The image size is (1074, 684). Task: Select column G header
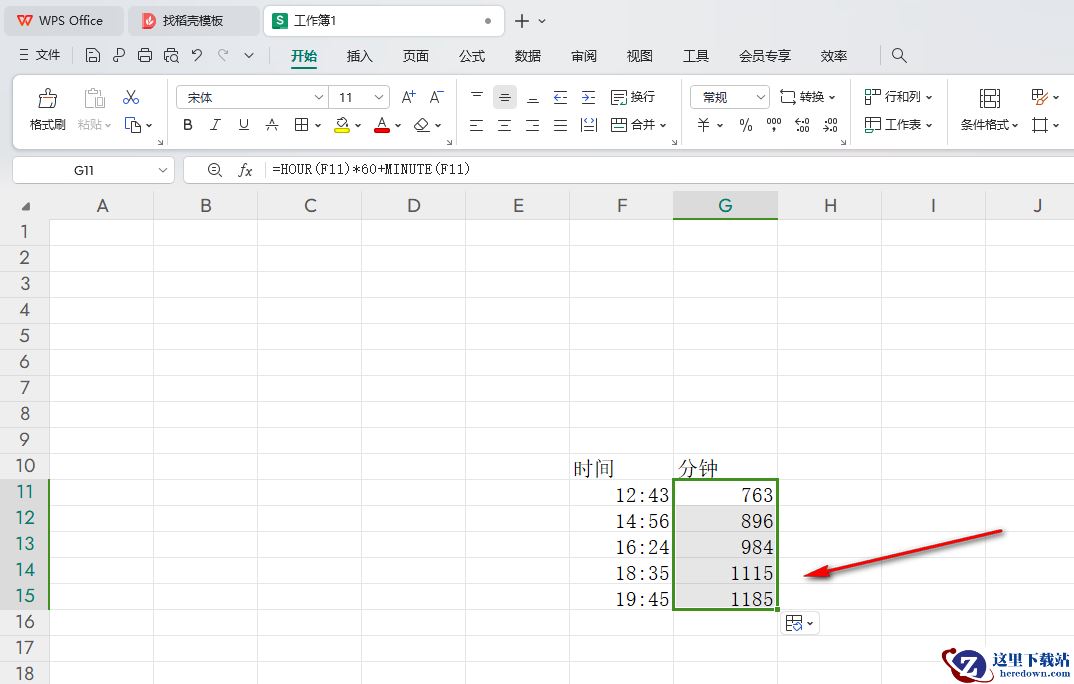725,205
